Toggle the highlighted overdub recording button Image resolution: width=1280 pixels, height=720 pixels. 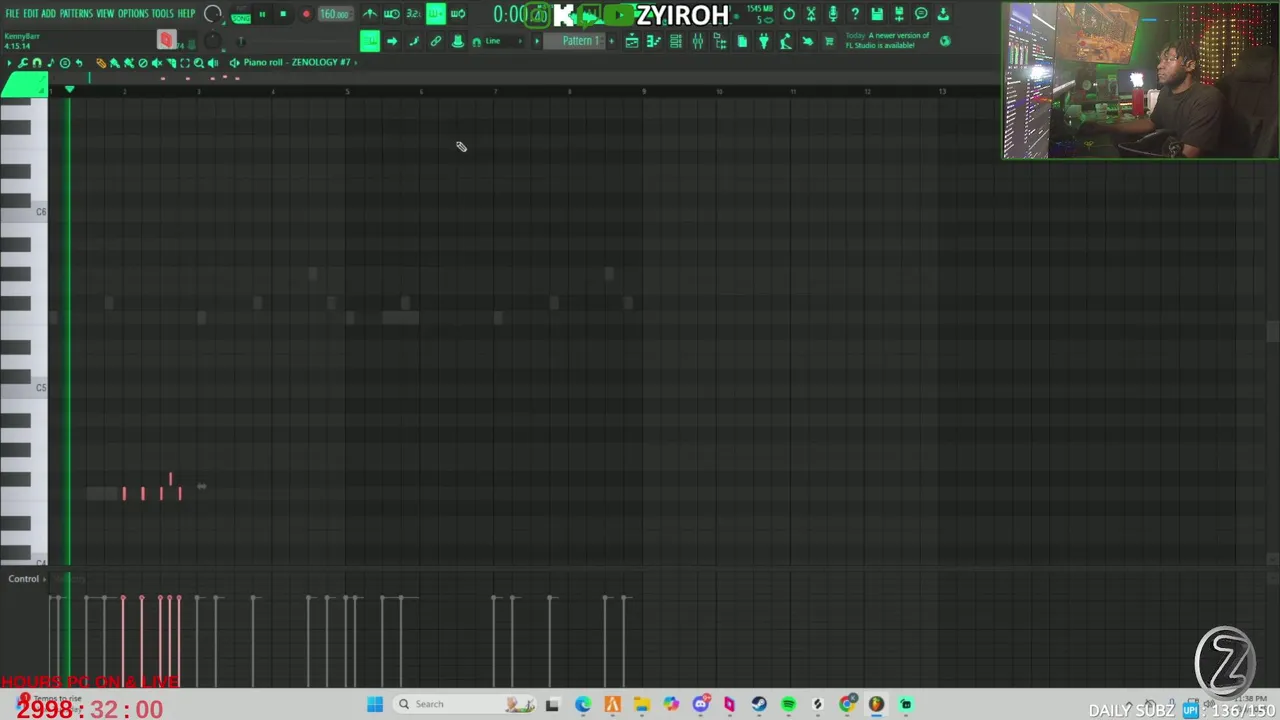coord(436,14)
